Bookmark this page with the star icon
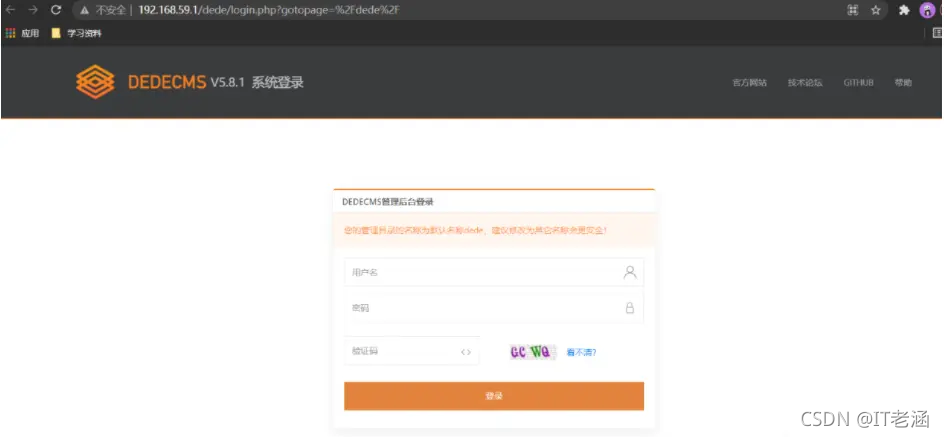This screenshot has height=437, width=944. (876, 10)
